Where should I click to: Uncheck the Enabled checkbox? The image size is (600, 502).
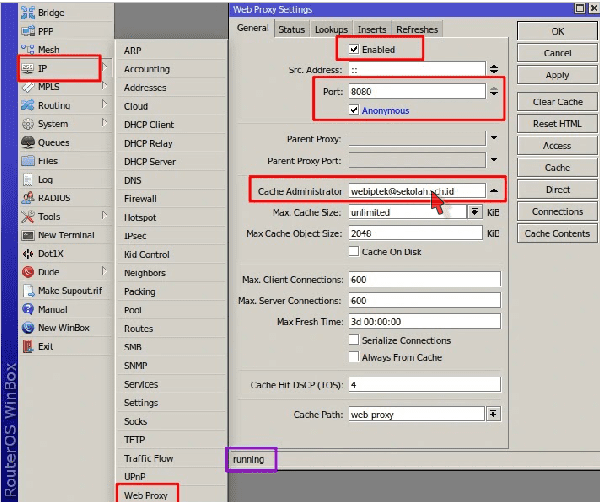click(354, 49)
